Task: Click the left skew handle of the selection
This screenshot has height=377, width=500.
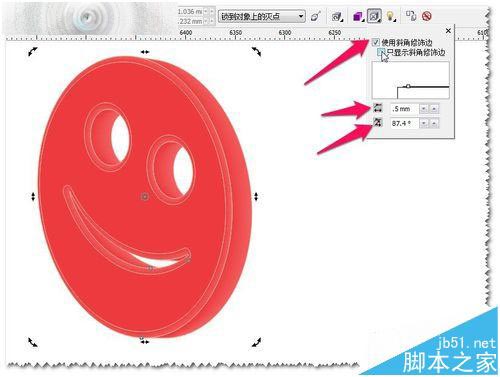Action: click(33, 197)
